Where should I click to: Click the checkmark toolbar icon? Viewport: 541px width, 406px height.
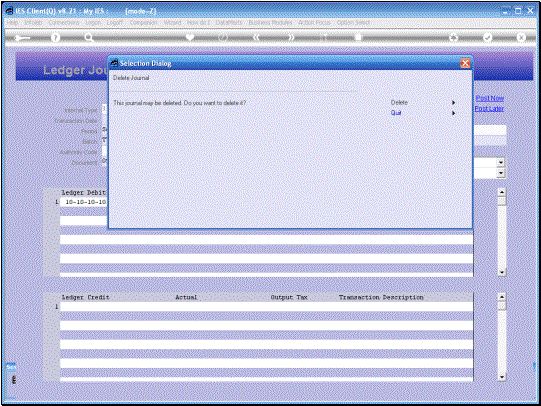[487, 37]
